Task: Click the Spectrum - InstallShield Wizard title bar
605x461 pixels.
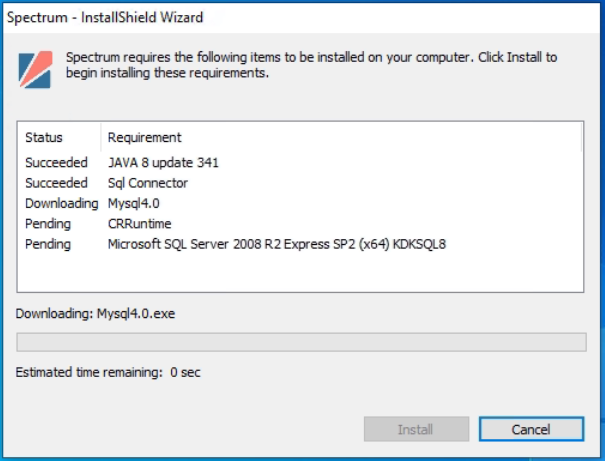Action: coord(302,17)
